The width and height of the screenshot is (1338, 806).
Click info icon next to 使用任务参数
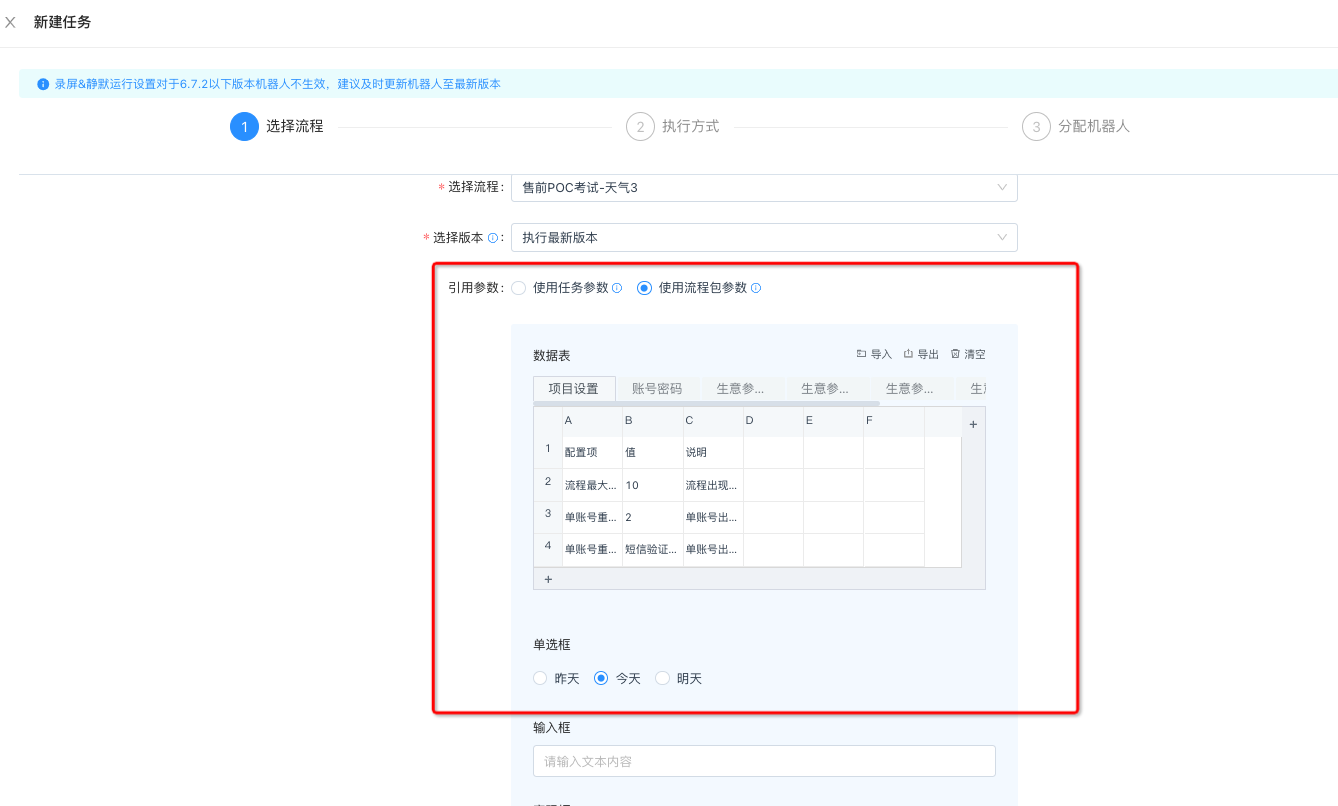[617, 288]
